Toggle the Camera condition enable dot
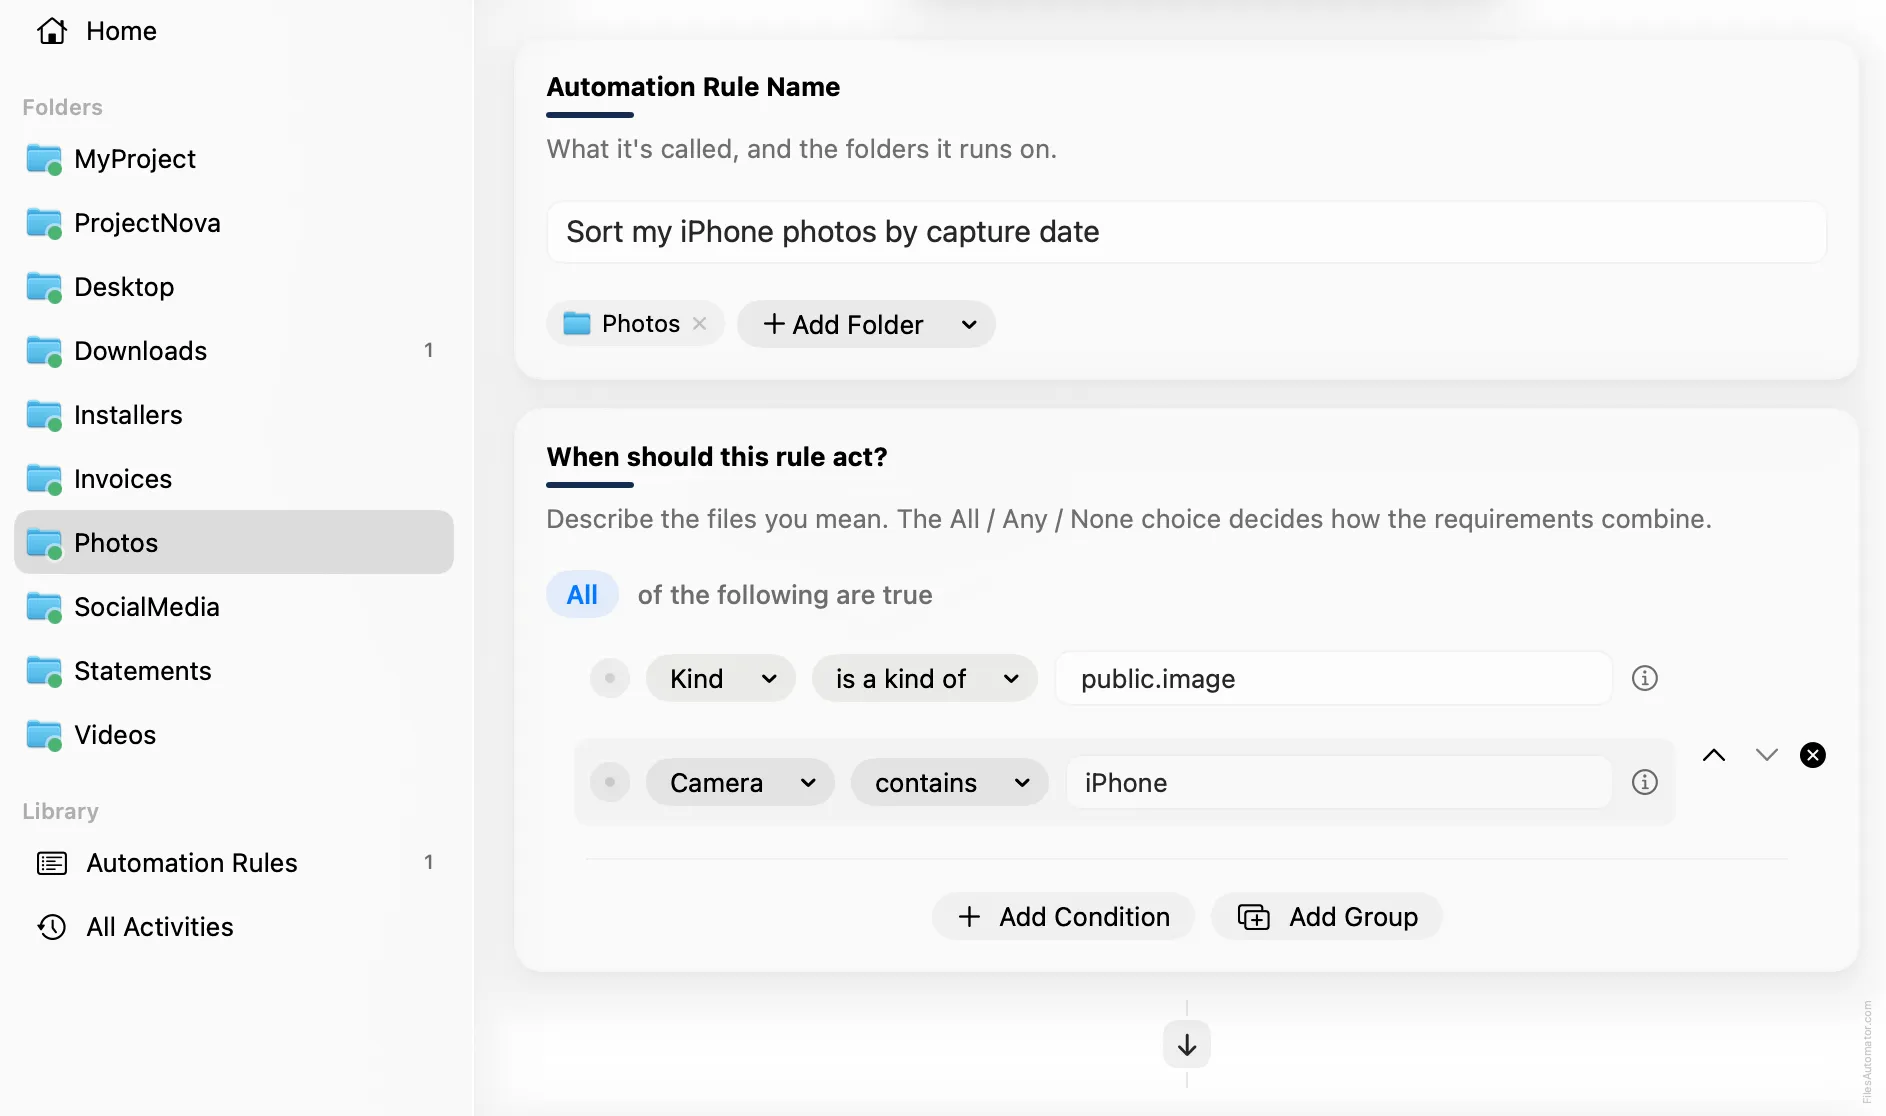Viewport: 1886px width, 1116px height. coord(610,782)
